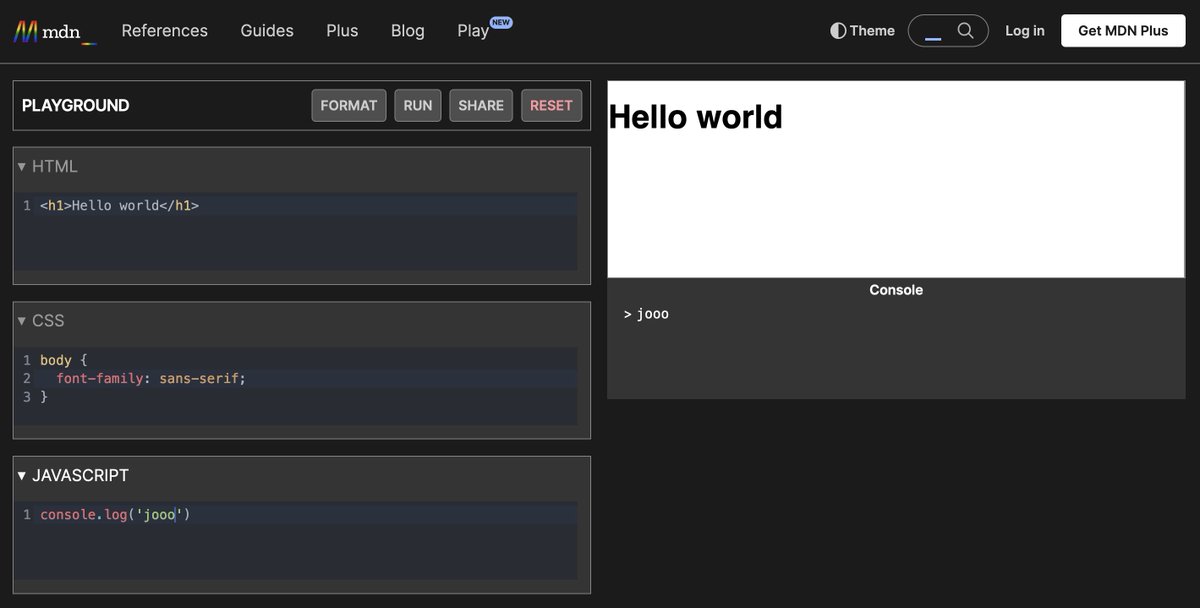This screenshot has width=1200, height=608.
Task: Open the Plus menu
Action: tap(342, 31)
